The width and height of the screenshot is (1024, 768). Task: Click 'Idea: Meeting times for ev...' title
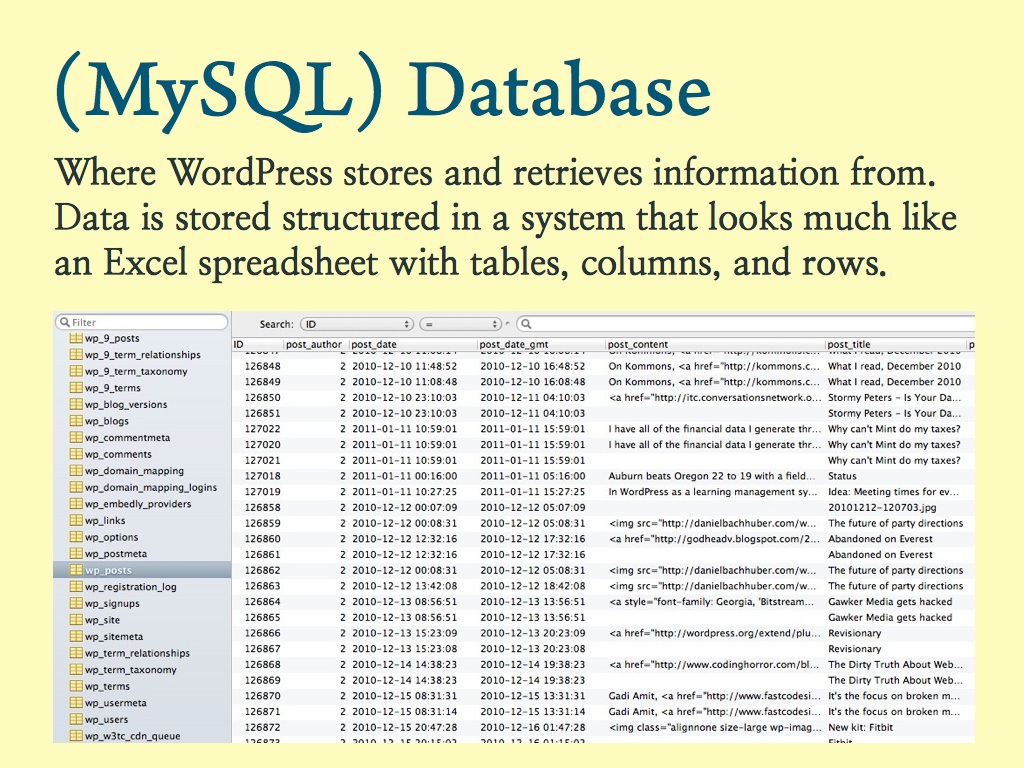point(893,492)
